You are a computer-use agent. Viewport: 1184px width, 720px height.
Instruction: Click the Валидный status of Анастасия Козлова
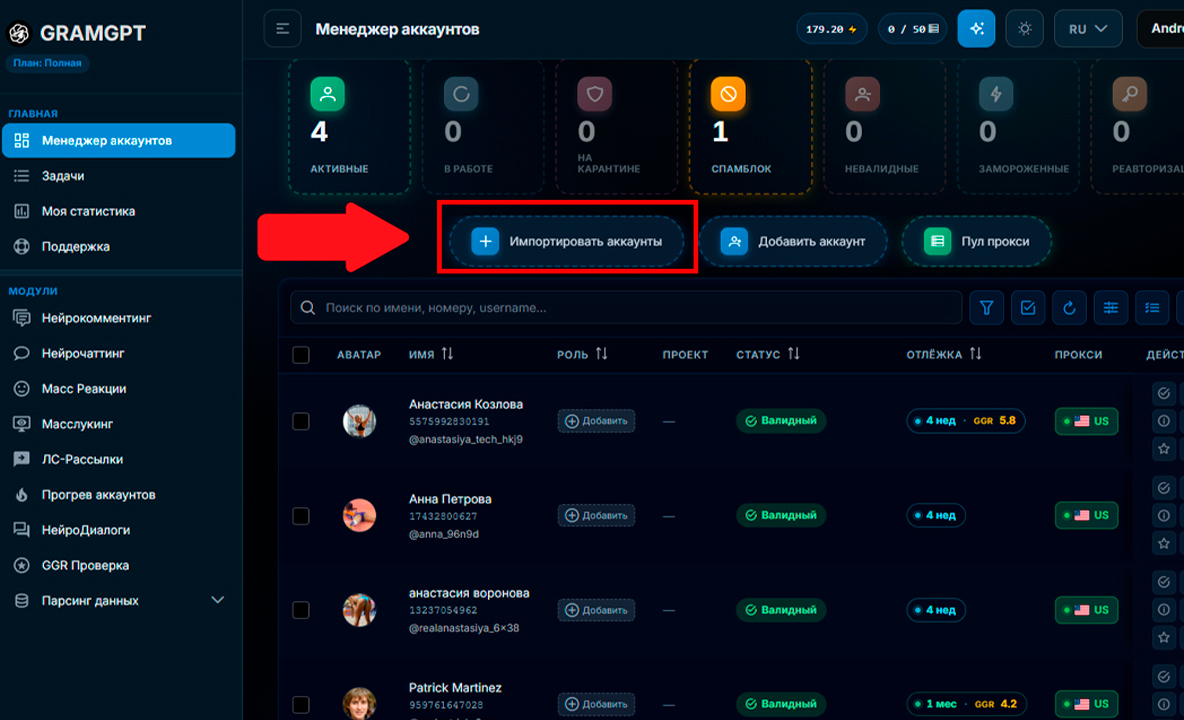coord(781,421)
